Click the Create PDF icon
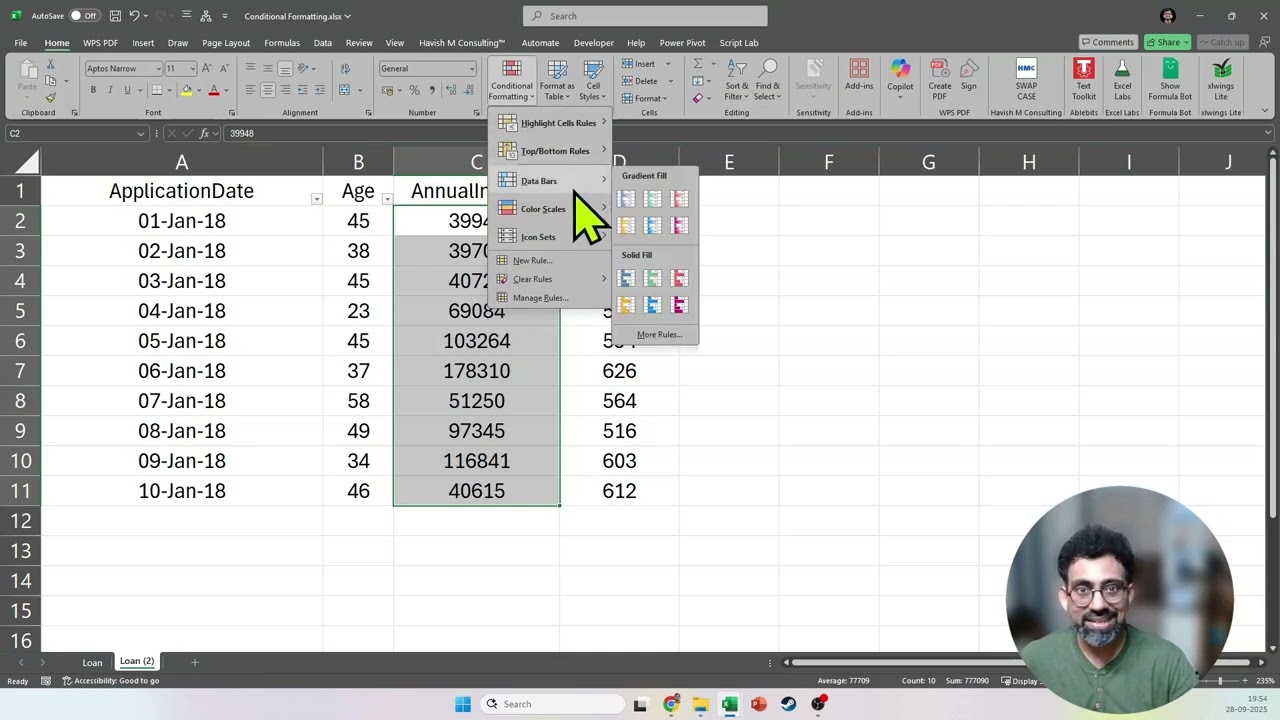Viewport: 1280px width, 720px height. (940, 78)
